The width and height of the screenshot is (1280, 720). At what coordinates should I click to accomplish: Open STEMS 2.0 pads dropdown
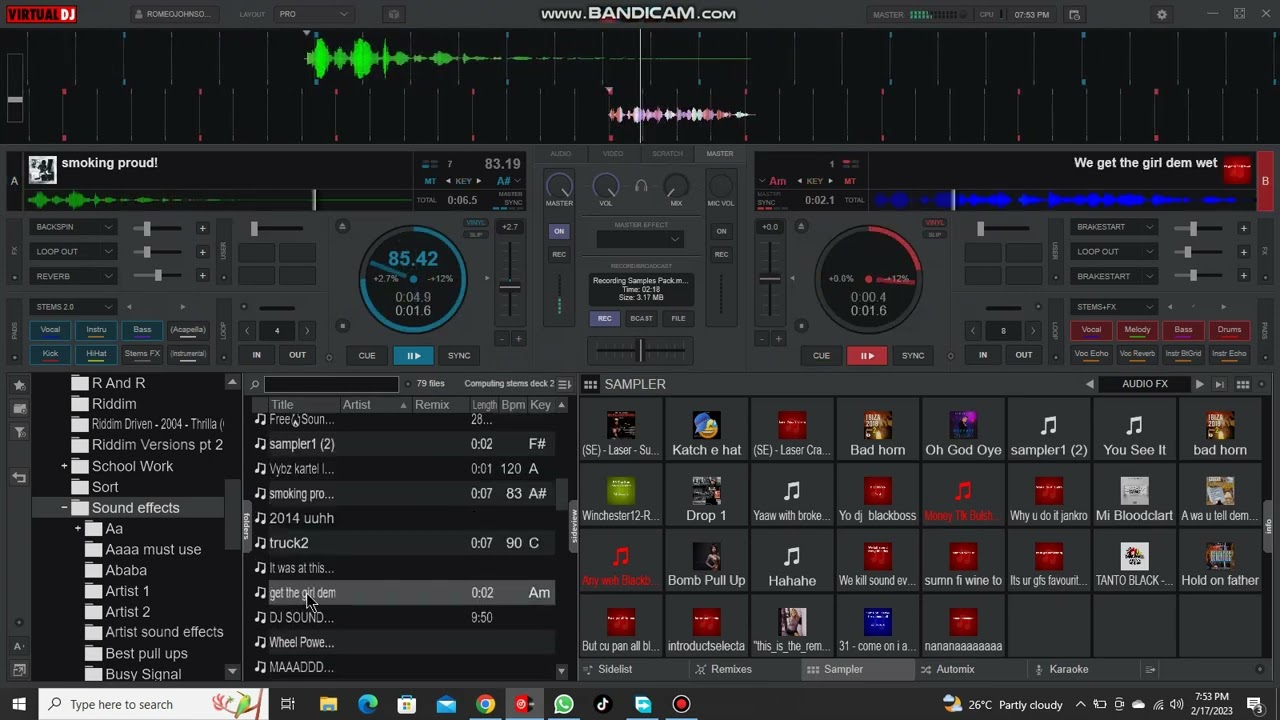[74, 307]
